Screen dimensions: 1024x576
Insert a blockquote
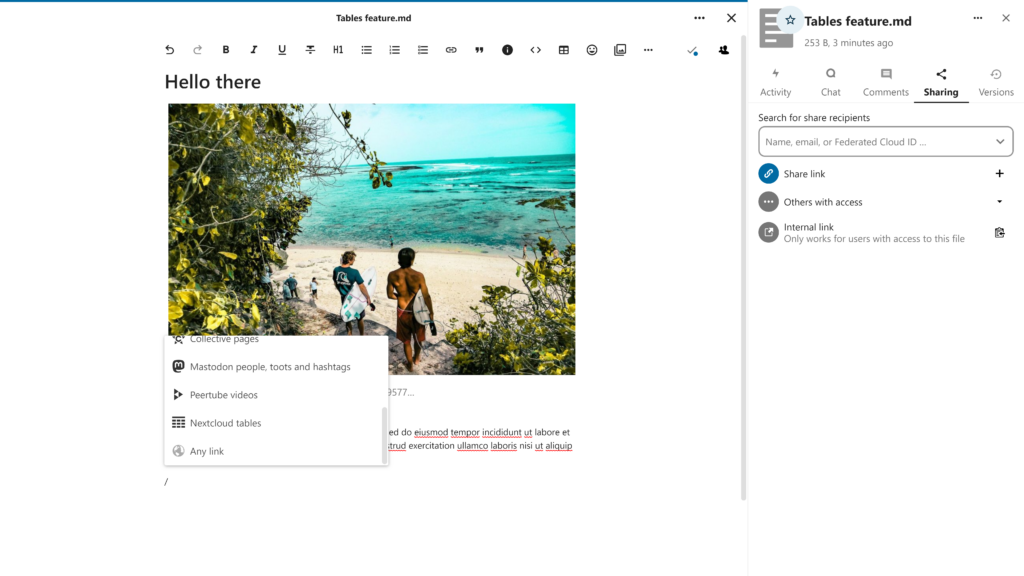point(479,49)
